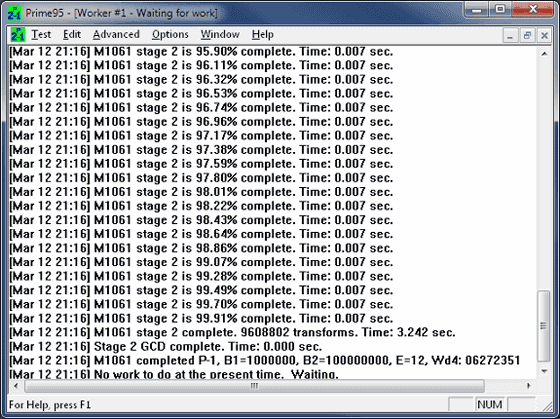Viewport: 560px width, 419px height.
Task: Open the Advanced menu
Action: click(116, 35)
